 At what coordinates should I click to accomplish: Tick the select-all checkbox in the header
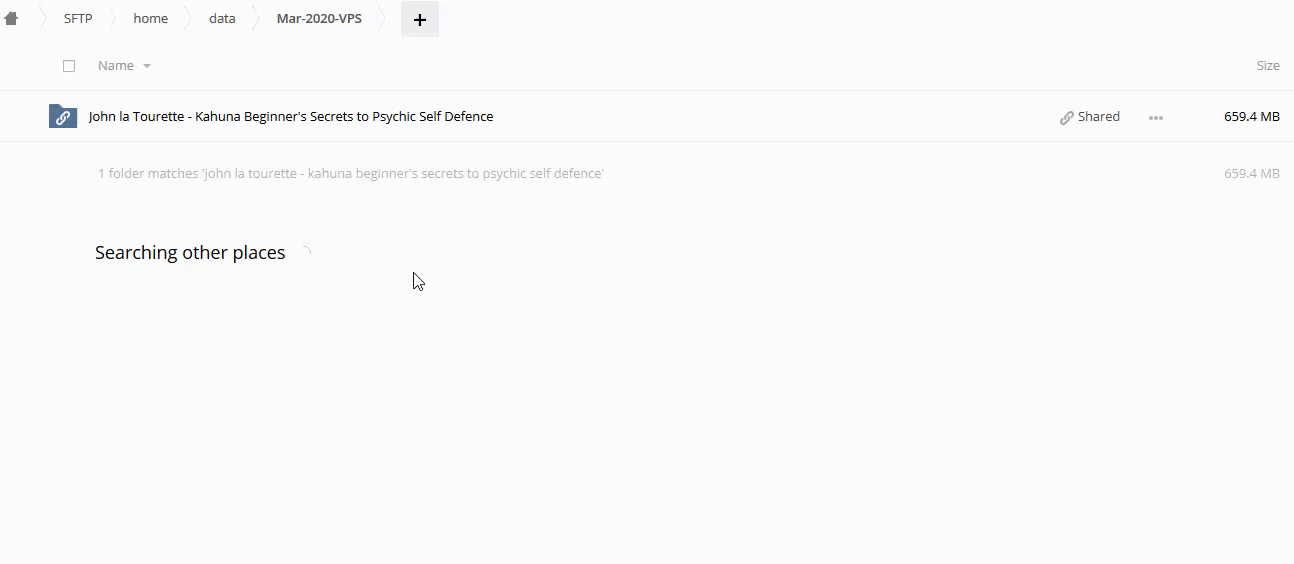click(69, 66)
